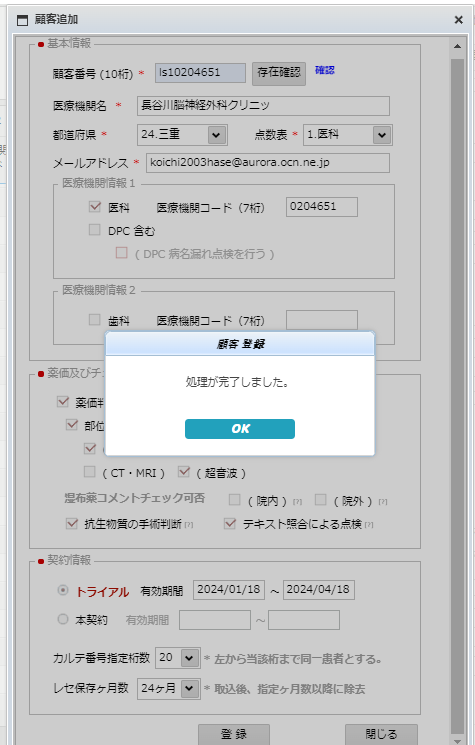The height and width of the screenshot is (745, 475).
Task: Click the [?] help beside テキスト照合による点検
Action: 369,525
